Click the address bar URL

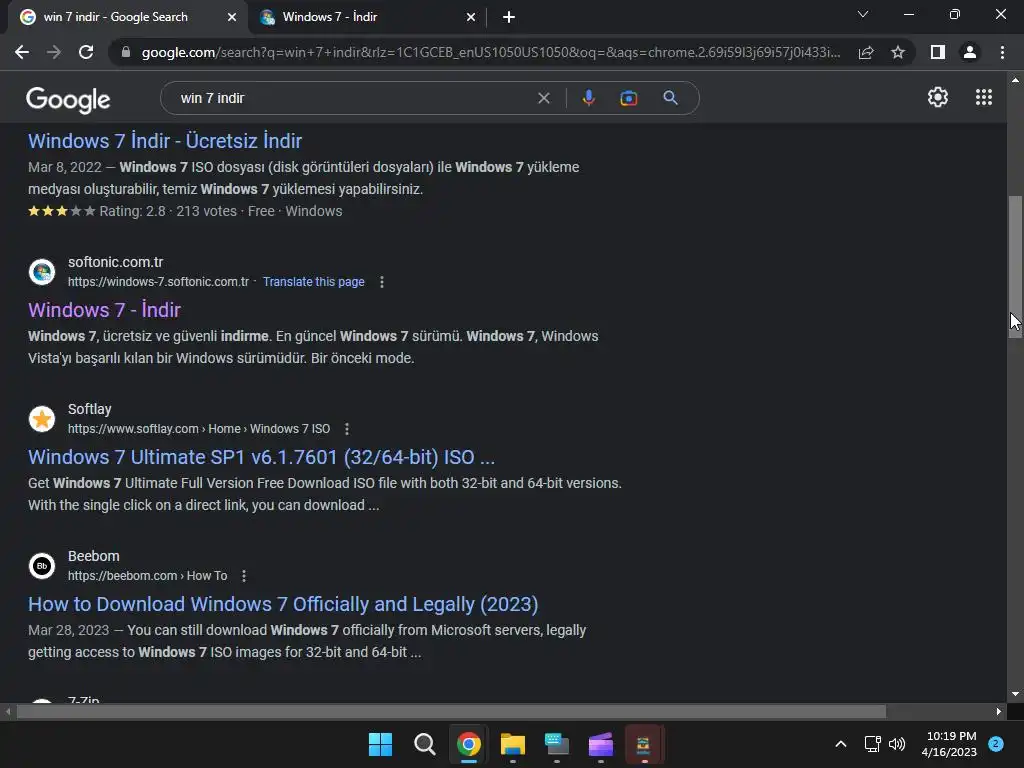490,52
